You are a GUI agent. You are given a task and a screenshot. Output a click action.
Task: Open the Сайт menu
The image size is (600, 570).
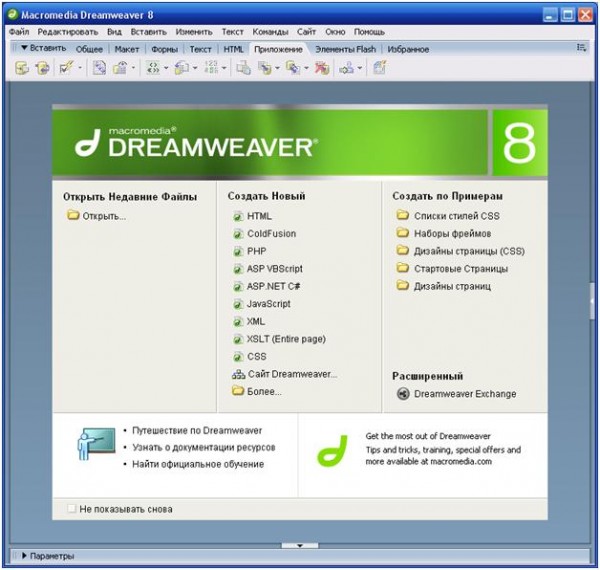coord(306,32)
